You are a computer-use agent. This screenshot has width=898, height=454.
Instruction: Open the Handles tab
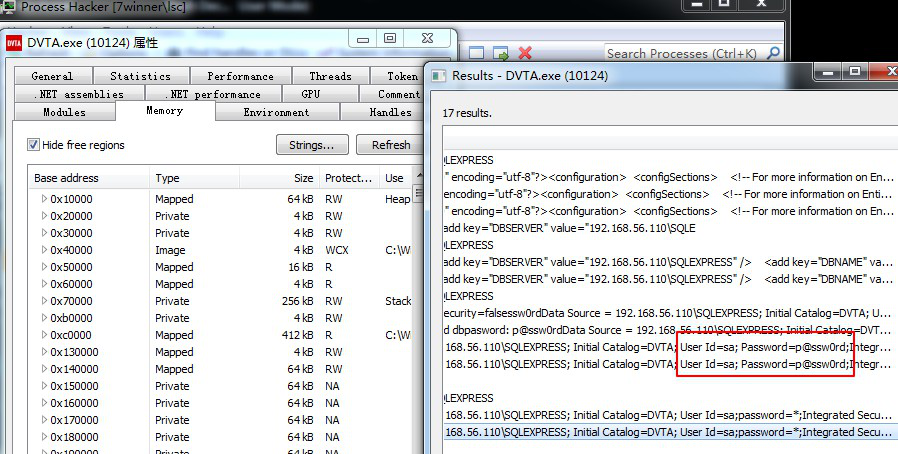click(x=384, y=112)
